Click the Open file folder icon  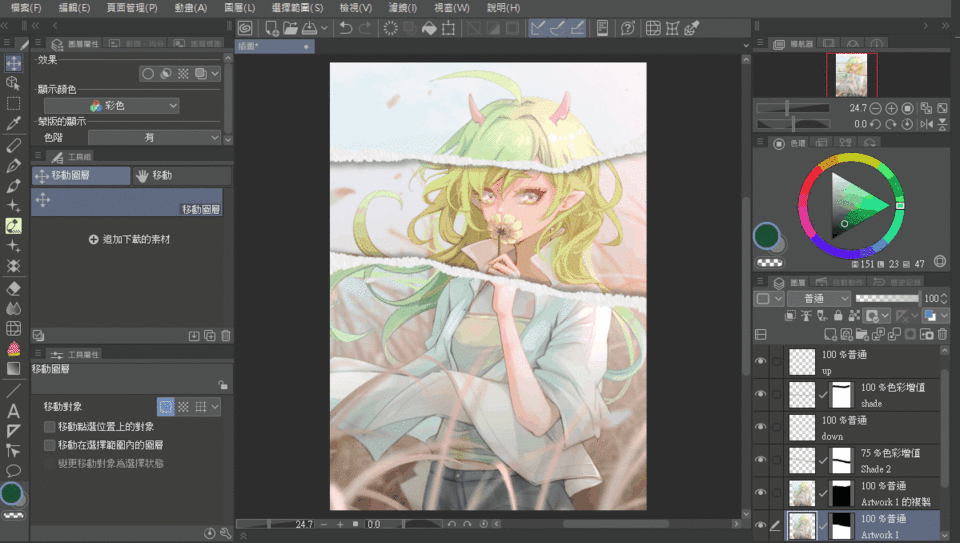coord(290,28)
